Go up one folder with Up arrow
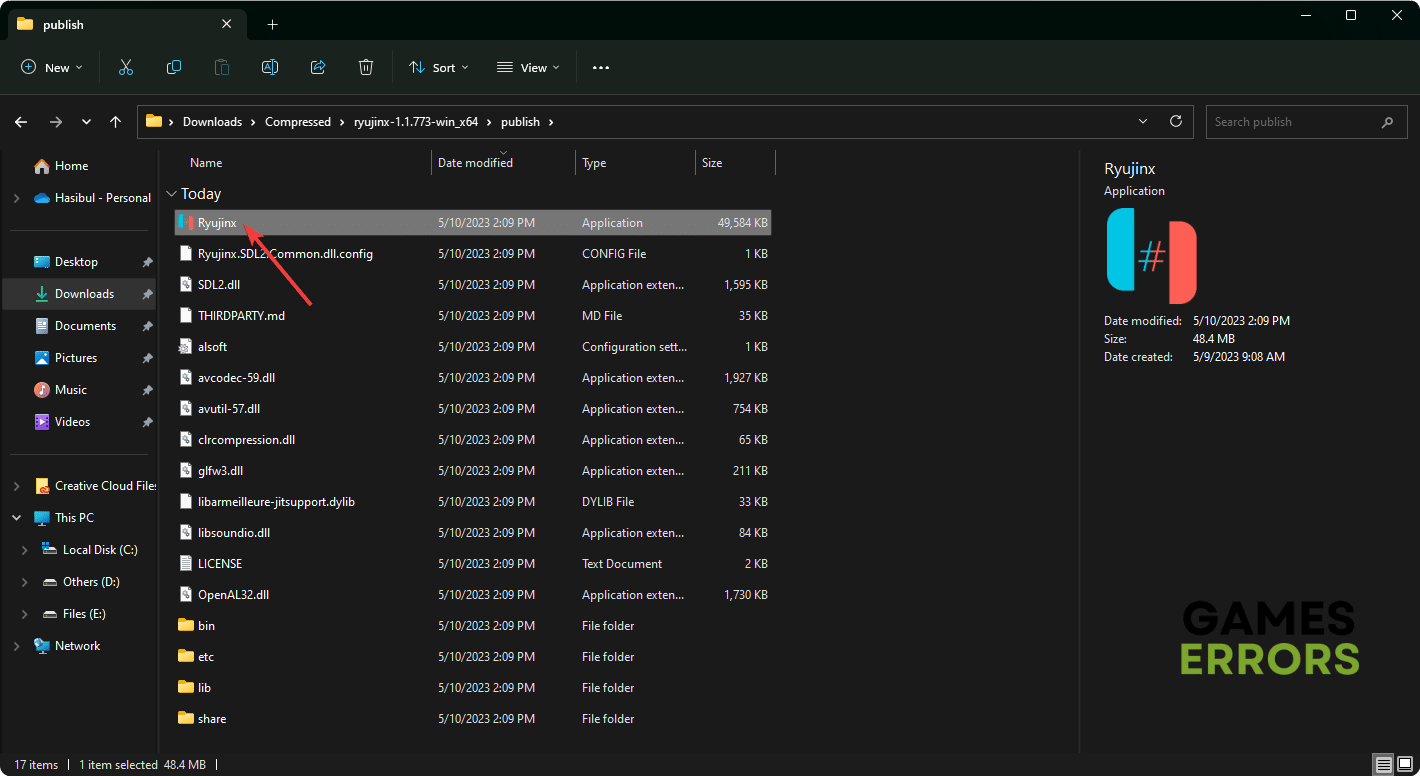 (x=116, y=122)
